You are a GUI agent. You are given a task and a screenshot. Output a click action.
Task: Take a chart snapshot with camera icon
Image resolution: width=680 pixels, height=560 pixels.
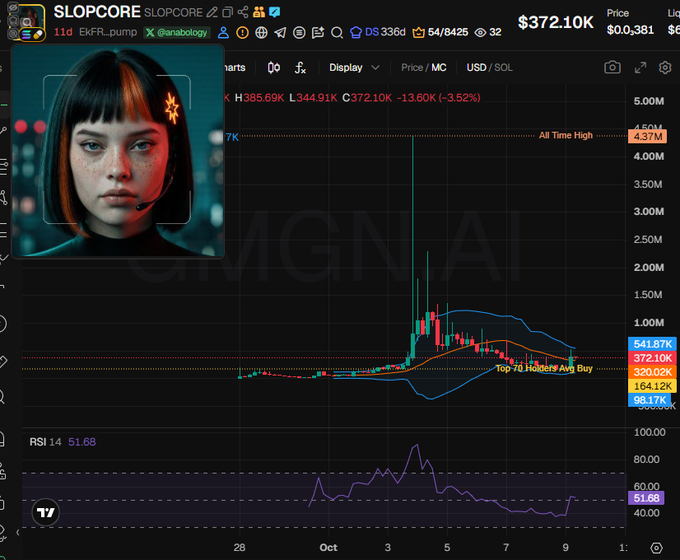(612, 67)
